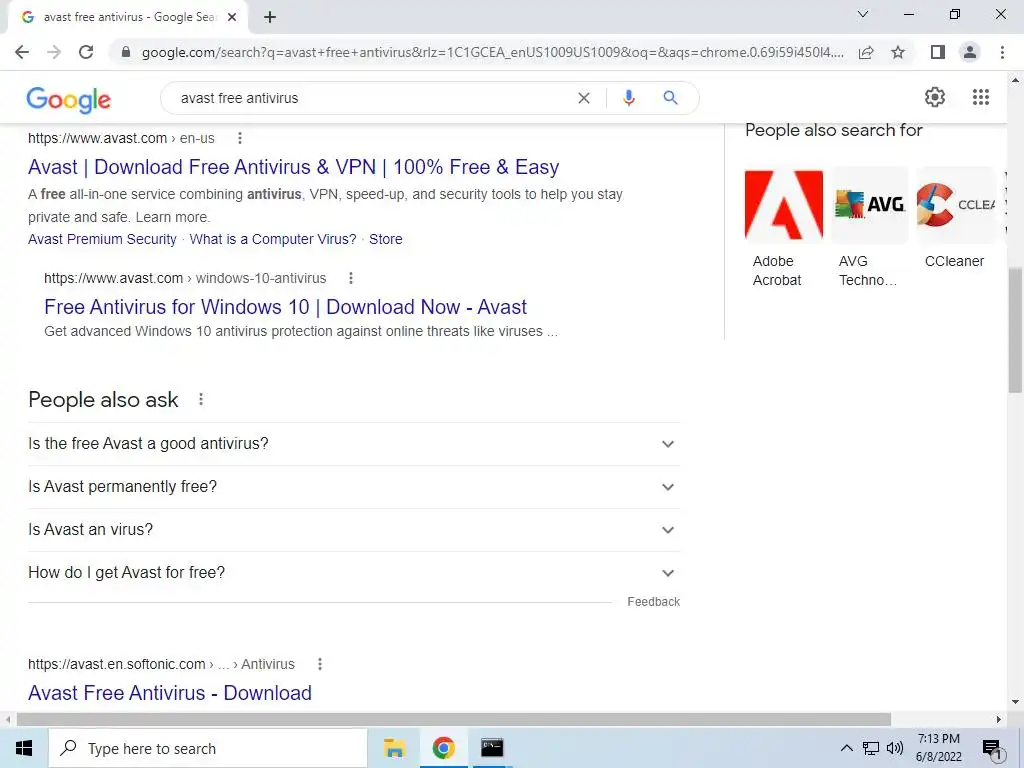1024x768 pixels.
Task: Click the browser forward arrow
Action: [x=54, y=52]
